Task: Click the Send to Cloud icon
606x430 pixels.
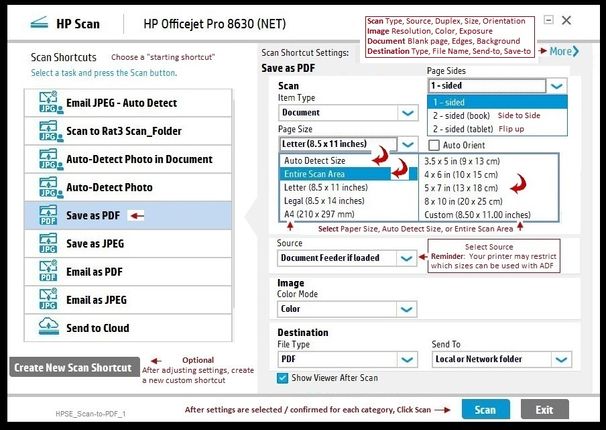Action: pos(49,326)
